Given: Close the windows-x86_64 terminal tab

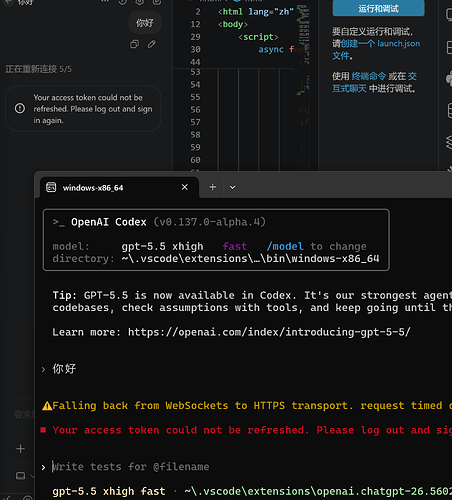Looking at the screenshot, I should 185,187.
